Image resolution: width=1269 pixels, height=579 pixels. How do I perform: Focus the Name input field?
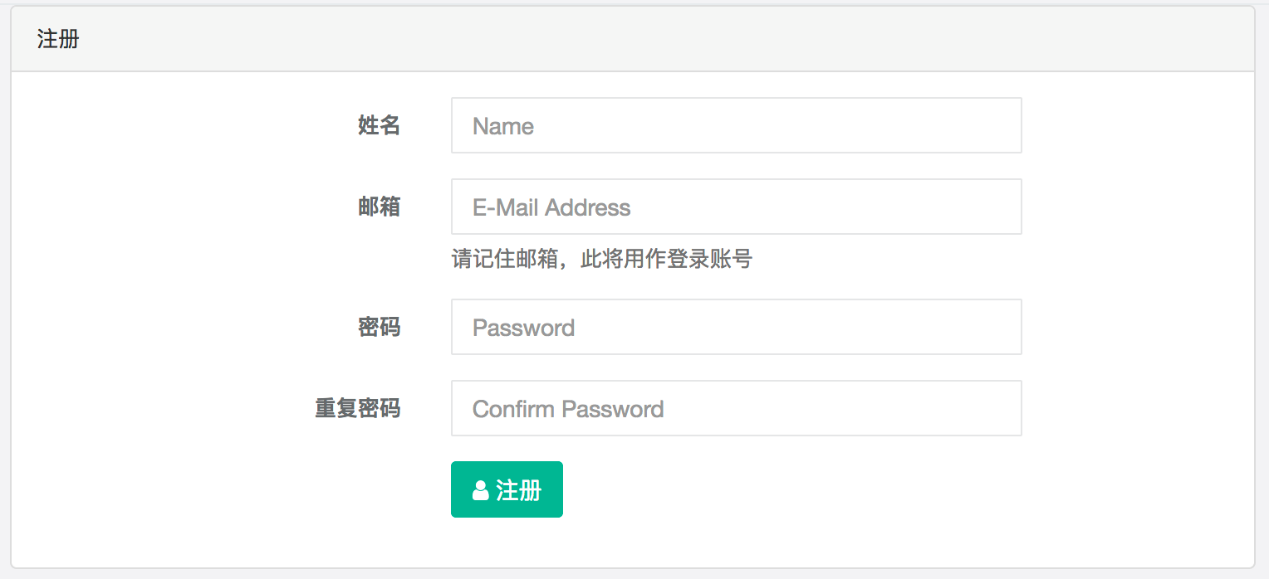tap(736, 126)
